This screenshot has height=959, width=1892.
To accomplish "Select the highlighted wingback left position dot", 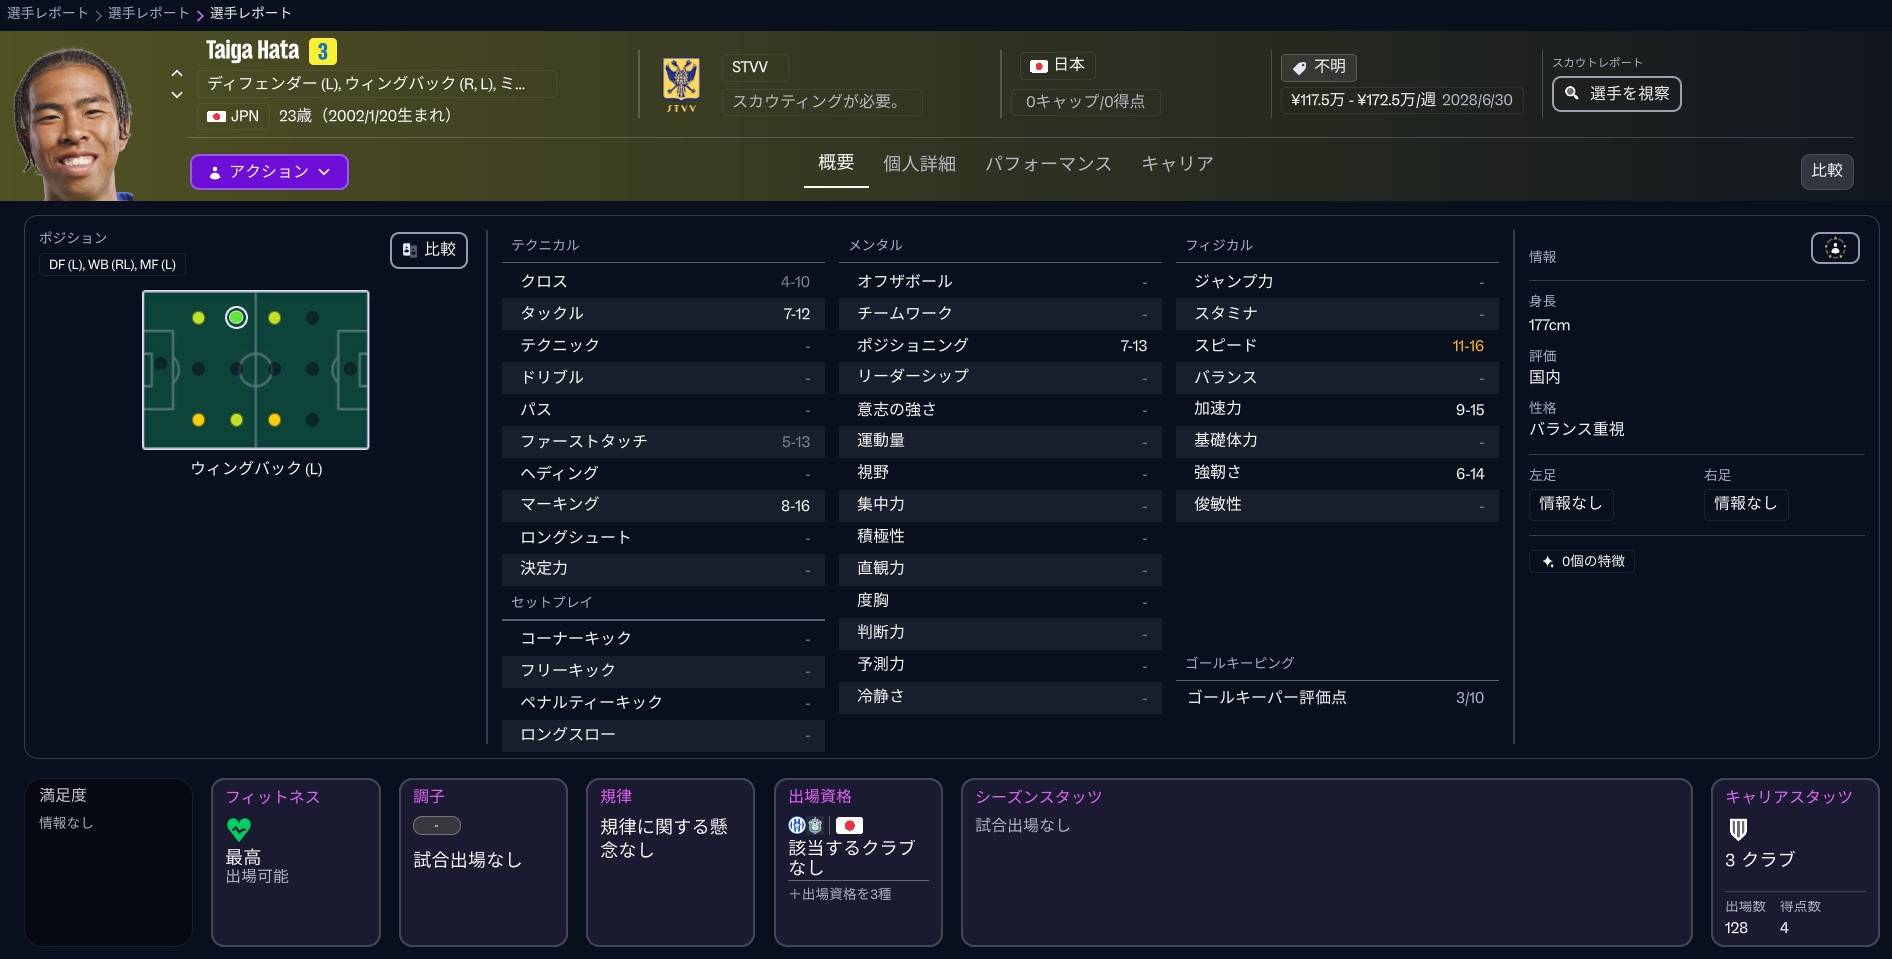I will coord(236,318).
